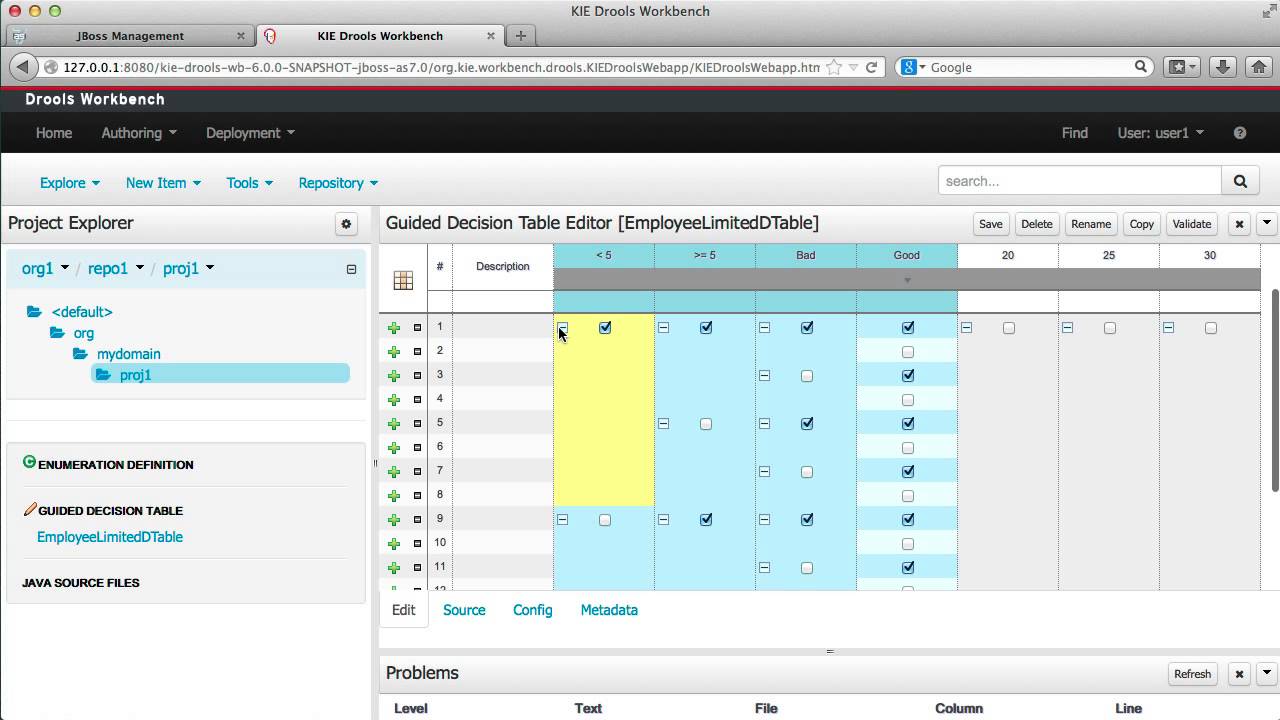Switch to the Metadata tab
The image size is (1280, 720).
[609, 610]
